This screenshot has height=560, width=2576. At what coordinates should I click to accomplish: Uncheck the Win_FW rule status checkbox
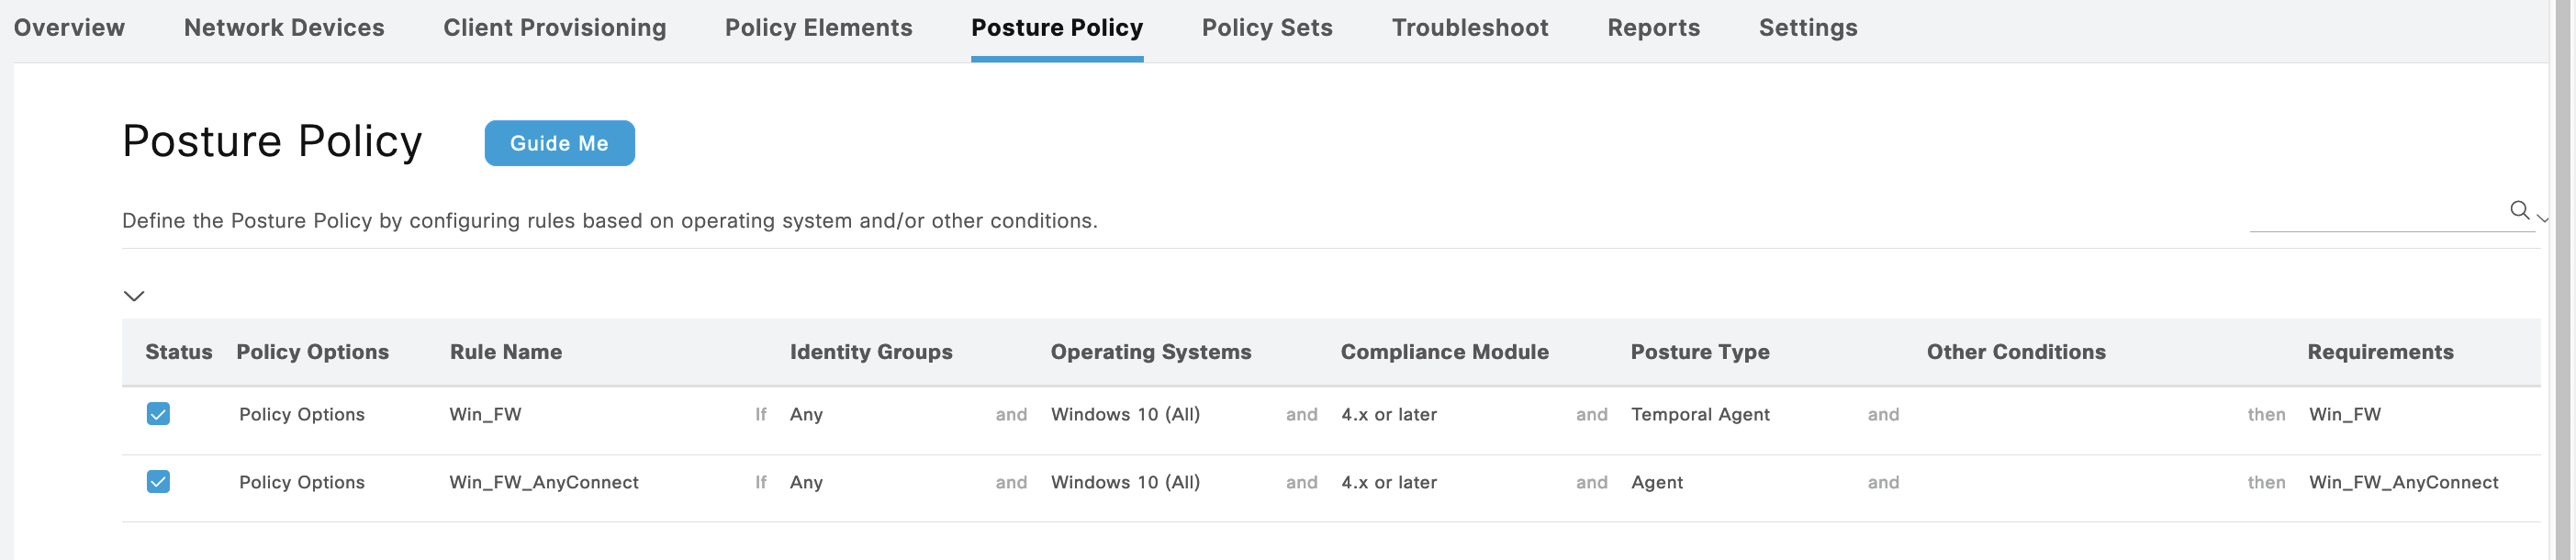tap(158, 414)
